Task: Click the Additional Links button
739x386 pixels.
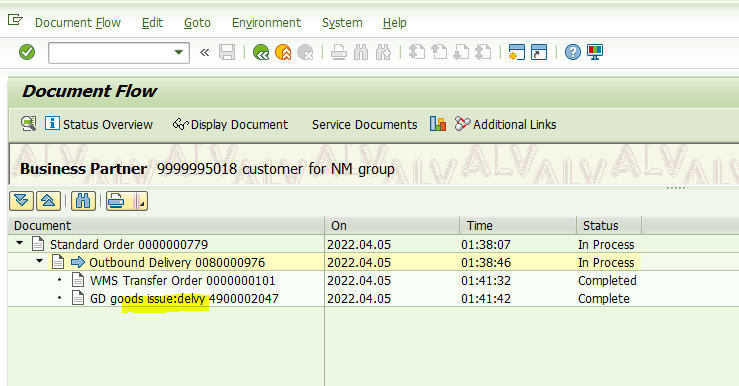Action: click(505, 124)
